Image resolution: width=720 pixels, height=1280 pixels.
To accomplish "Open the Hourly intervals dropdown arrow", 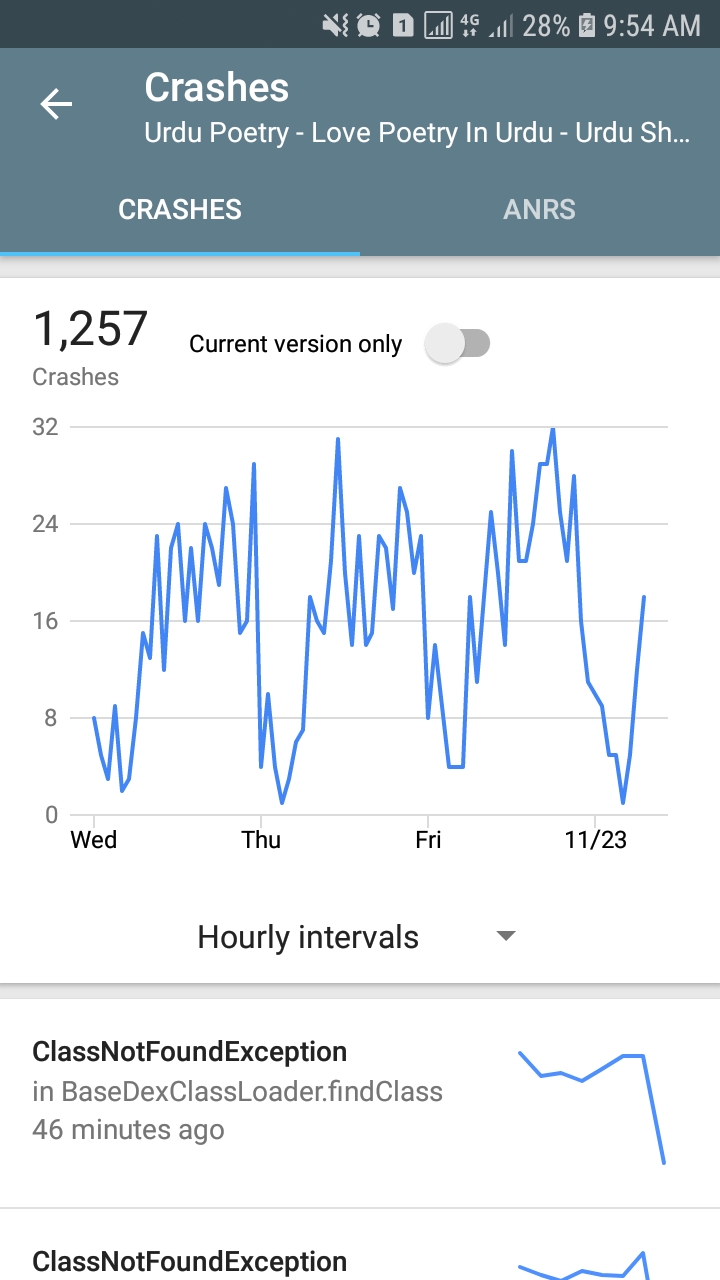I will click(506, 936).
